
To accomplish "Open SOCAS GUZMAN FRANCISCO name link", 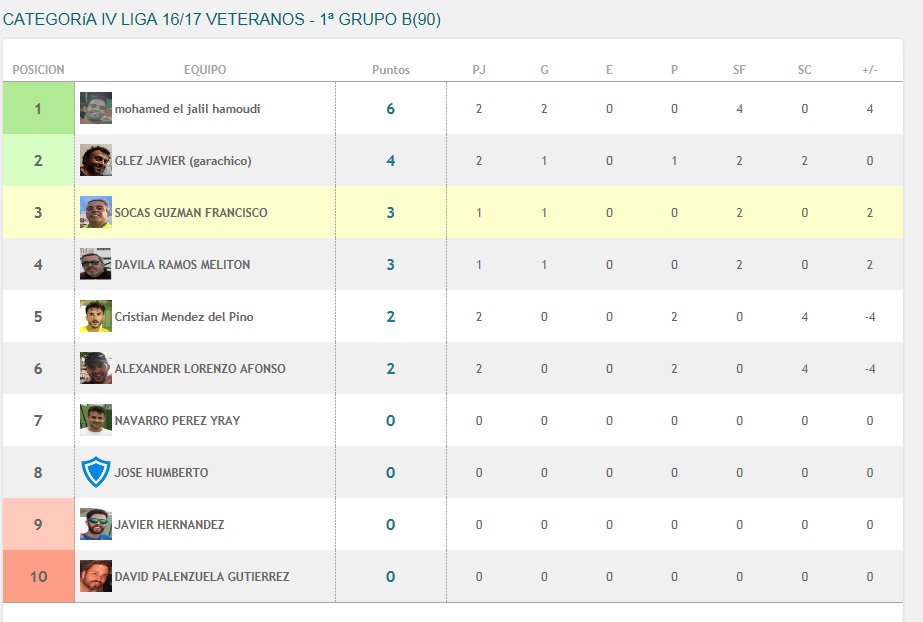I will [x=191, y=212].
